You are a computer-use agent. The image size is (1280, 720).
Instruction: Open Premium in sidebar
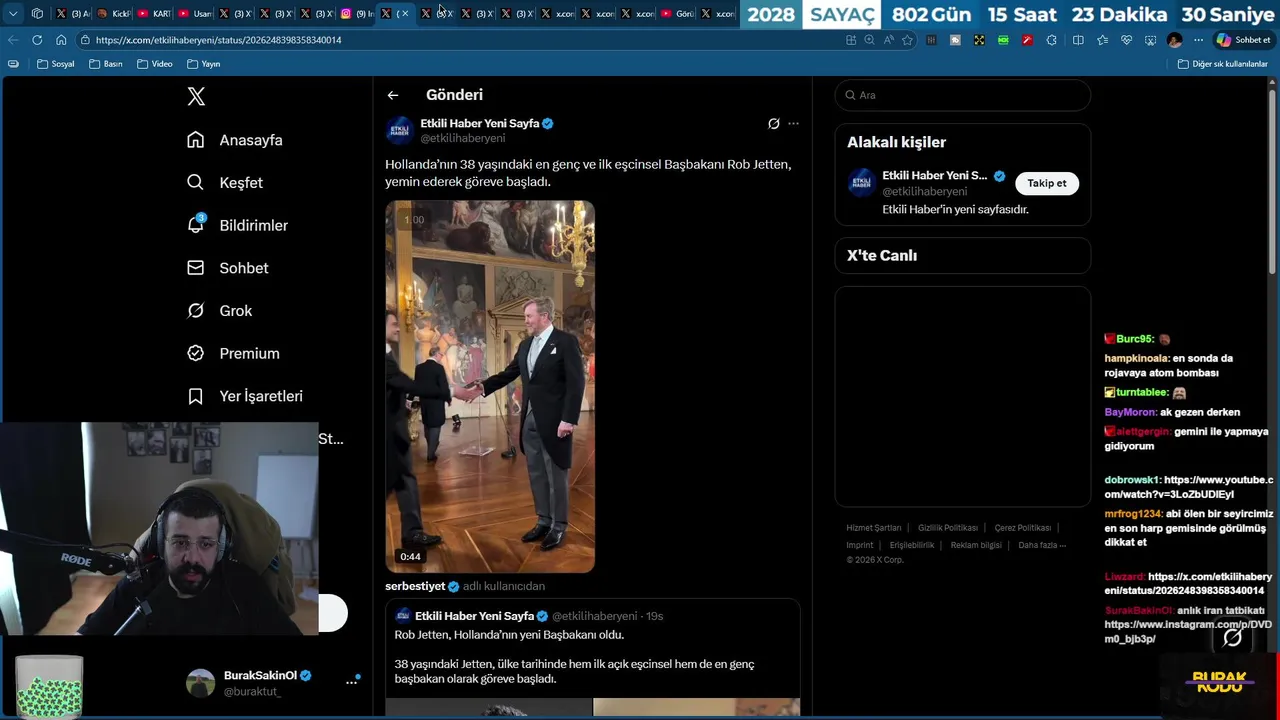pos(233,353)
